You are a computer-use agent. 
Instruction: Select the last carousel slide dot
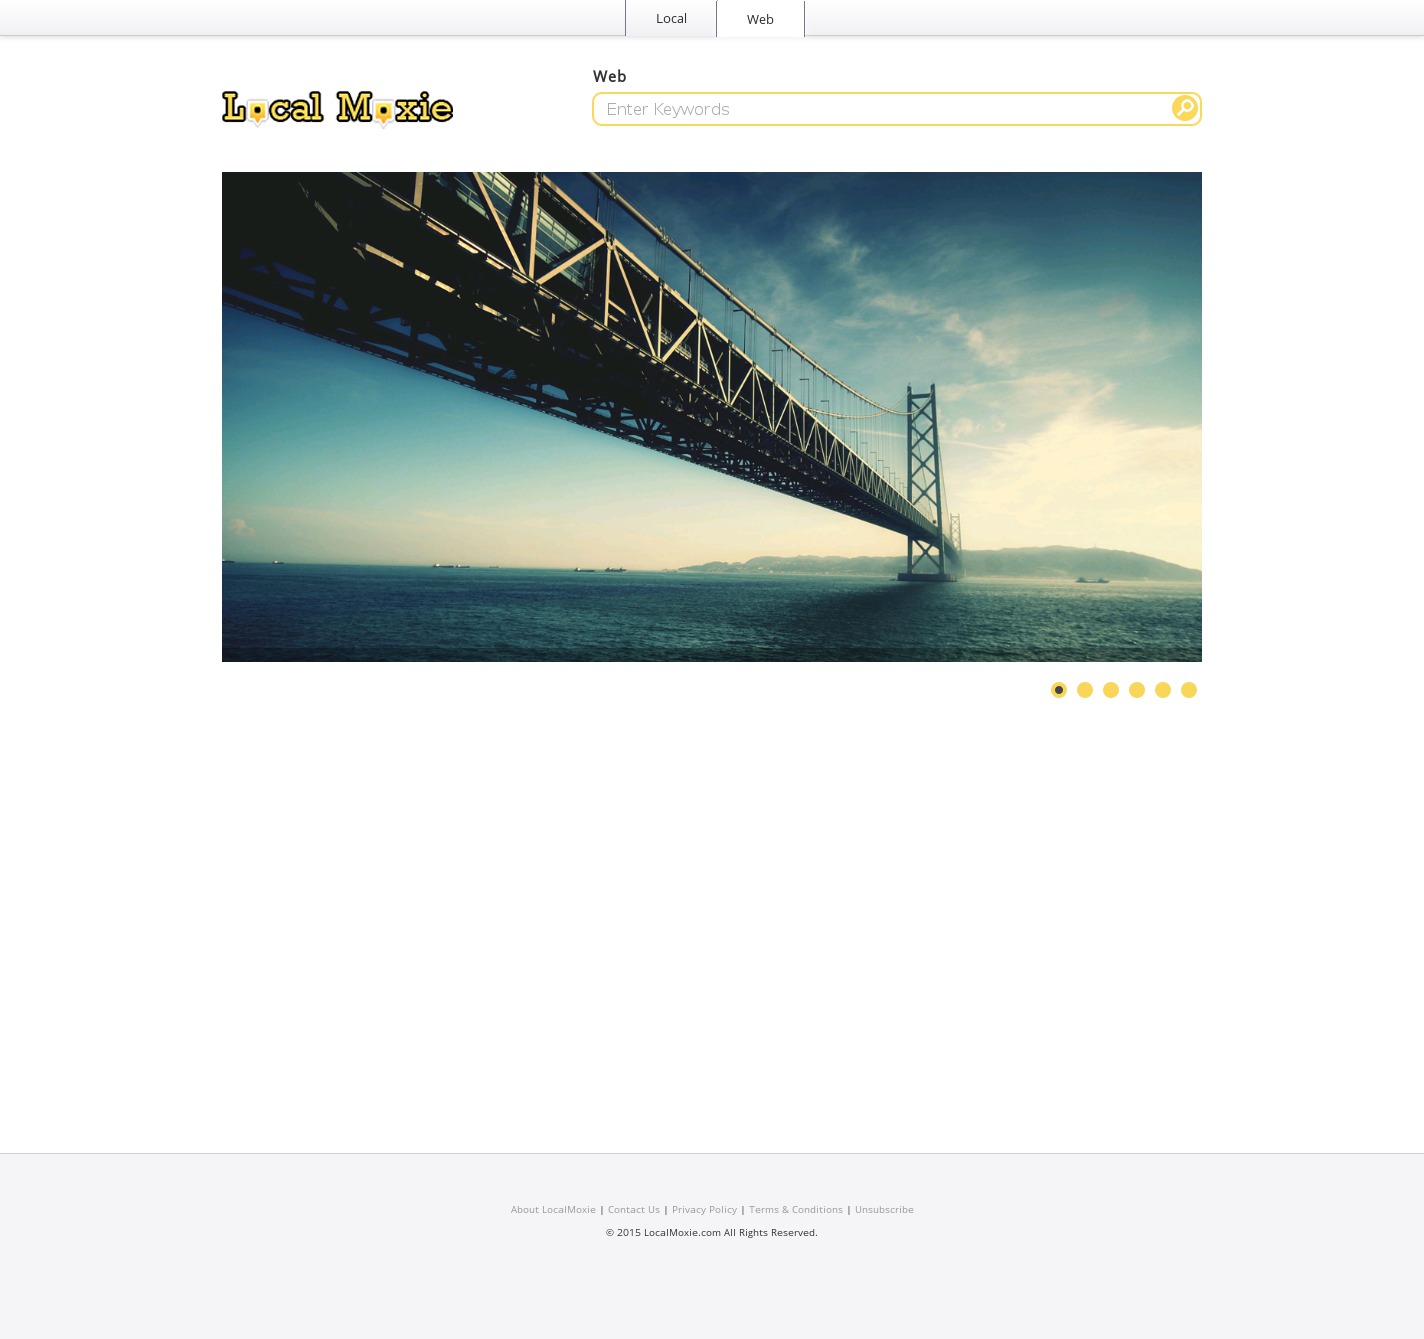tap(1189, 690)
